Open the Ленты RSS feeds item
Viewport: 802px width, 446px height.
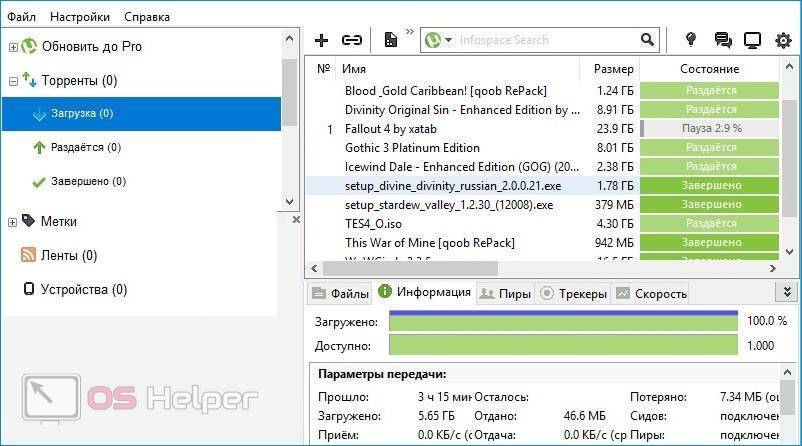[68, 255]
